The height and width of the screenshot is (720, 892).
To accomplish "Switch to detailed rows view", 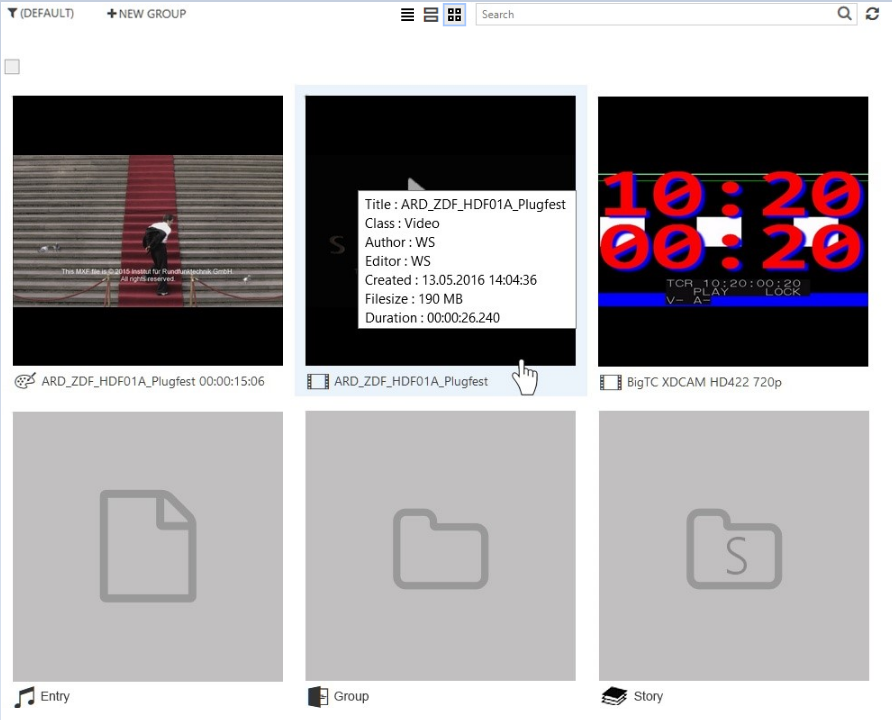I will pos(431,15).
